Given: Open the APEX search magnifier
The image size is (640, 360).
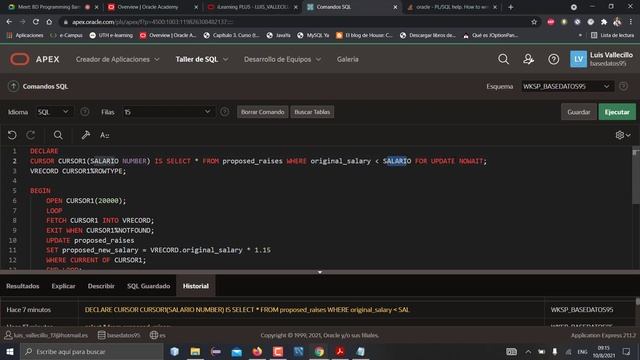Looking at the screenshot, I should tap(503, 59).
